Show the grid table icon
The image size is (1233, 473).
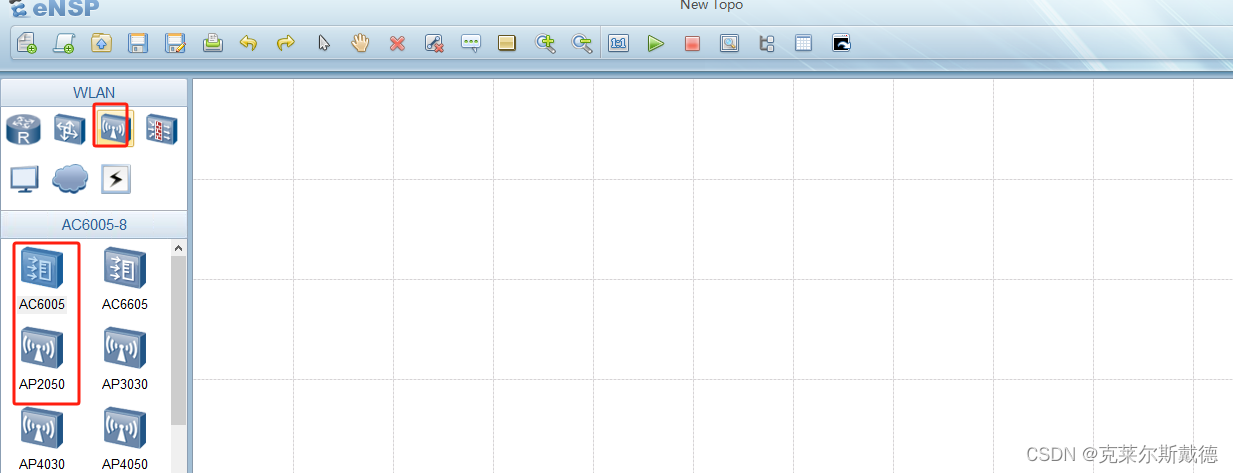click(804, 43)
